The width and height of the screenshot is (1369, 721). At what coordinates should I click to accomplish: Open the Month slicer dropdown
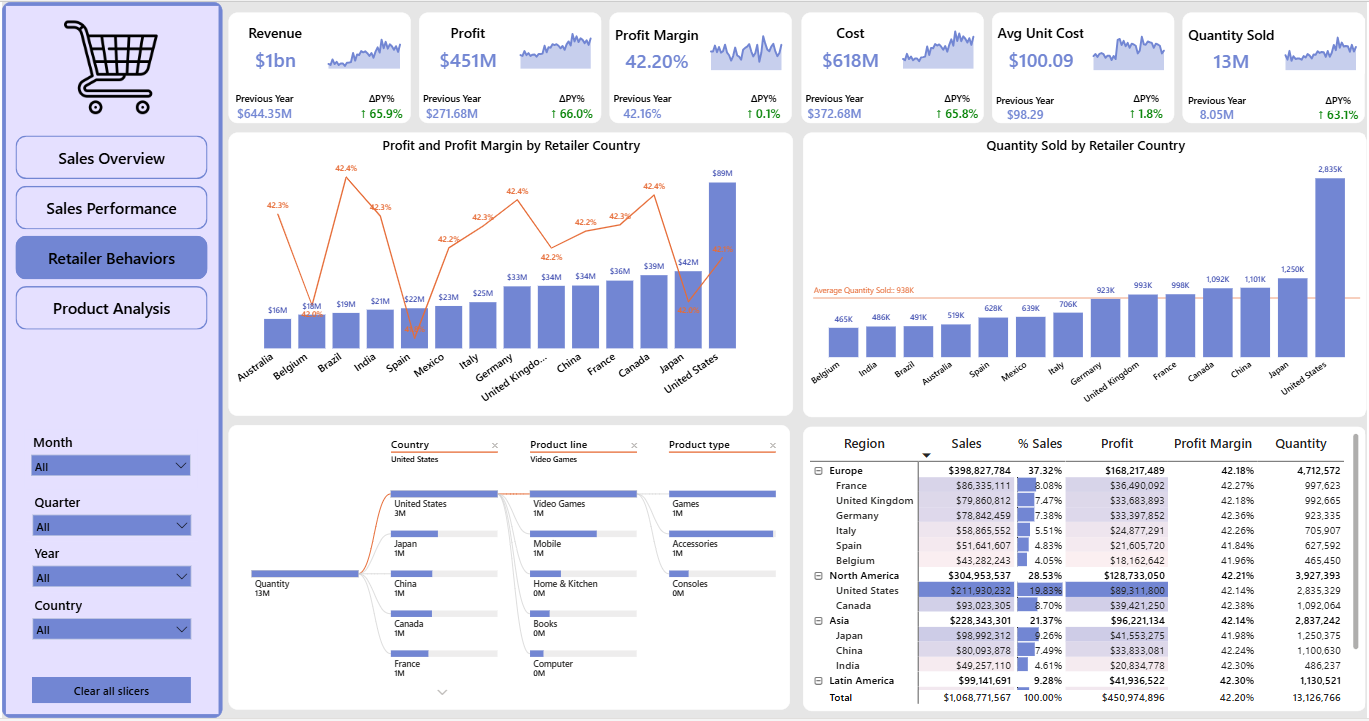click(111, 466)
